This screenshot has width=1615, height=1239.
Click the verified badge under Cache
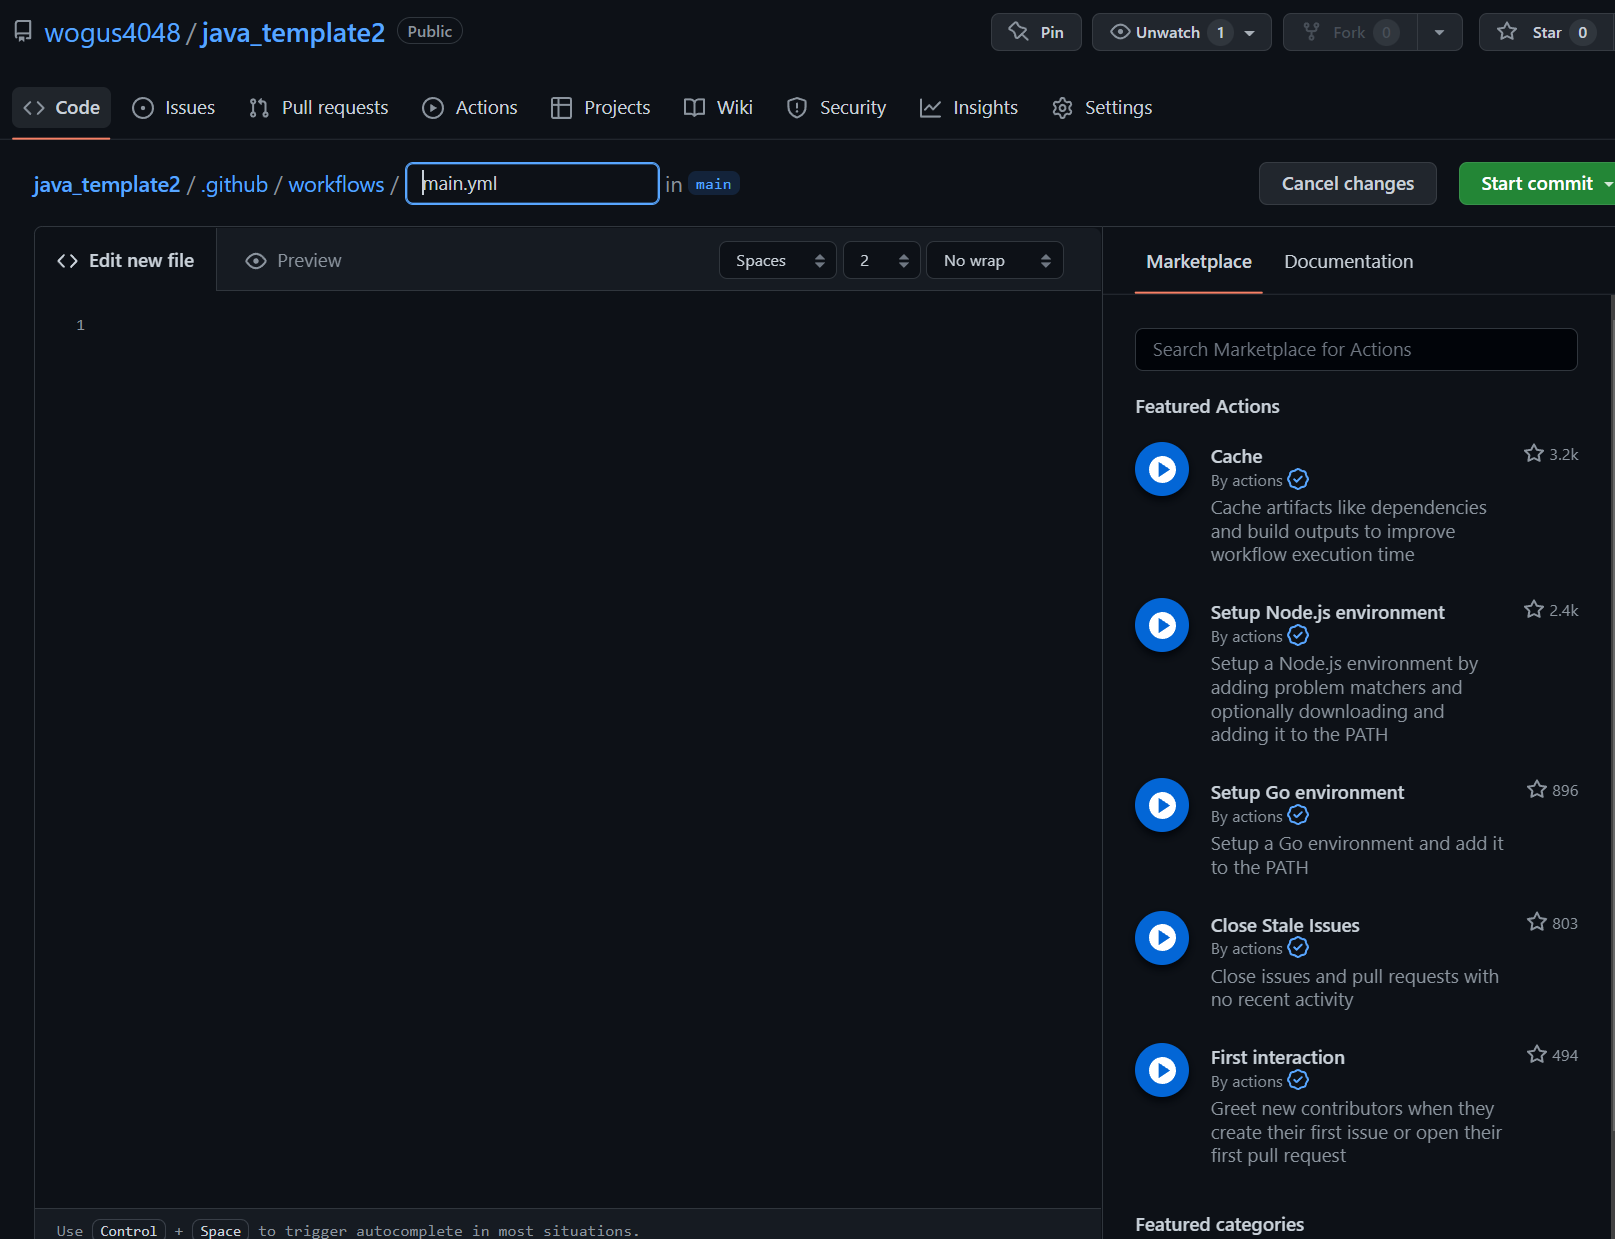click(1298, 480)
